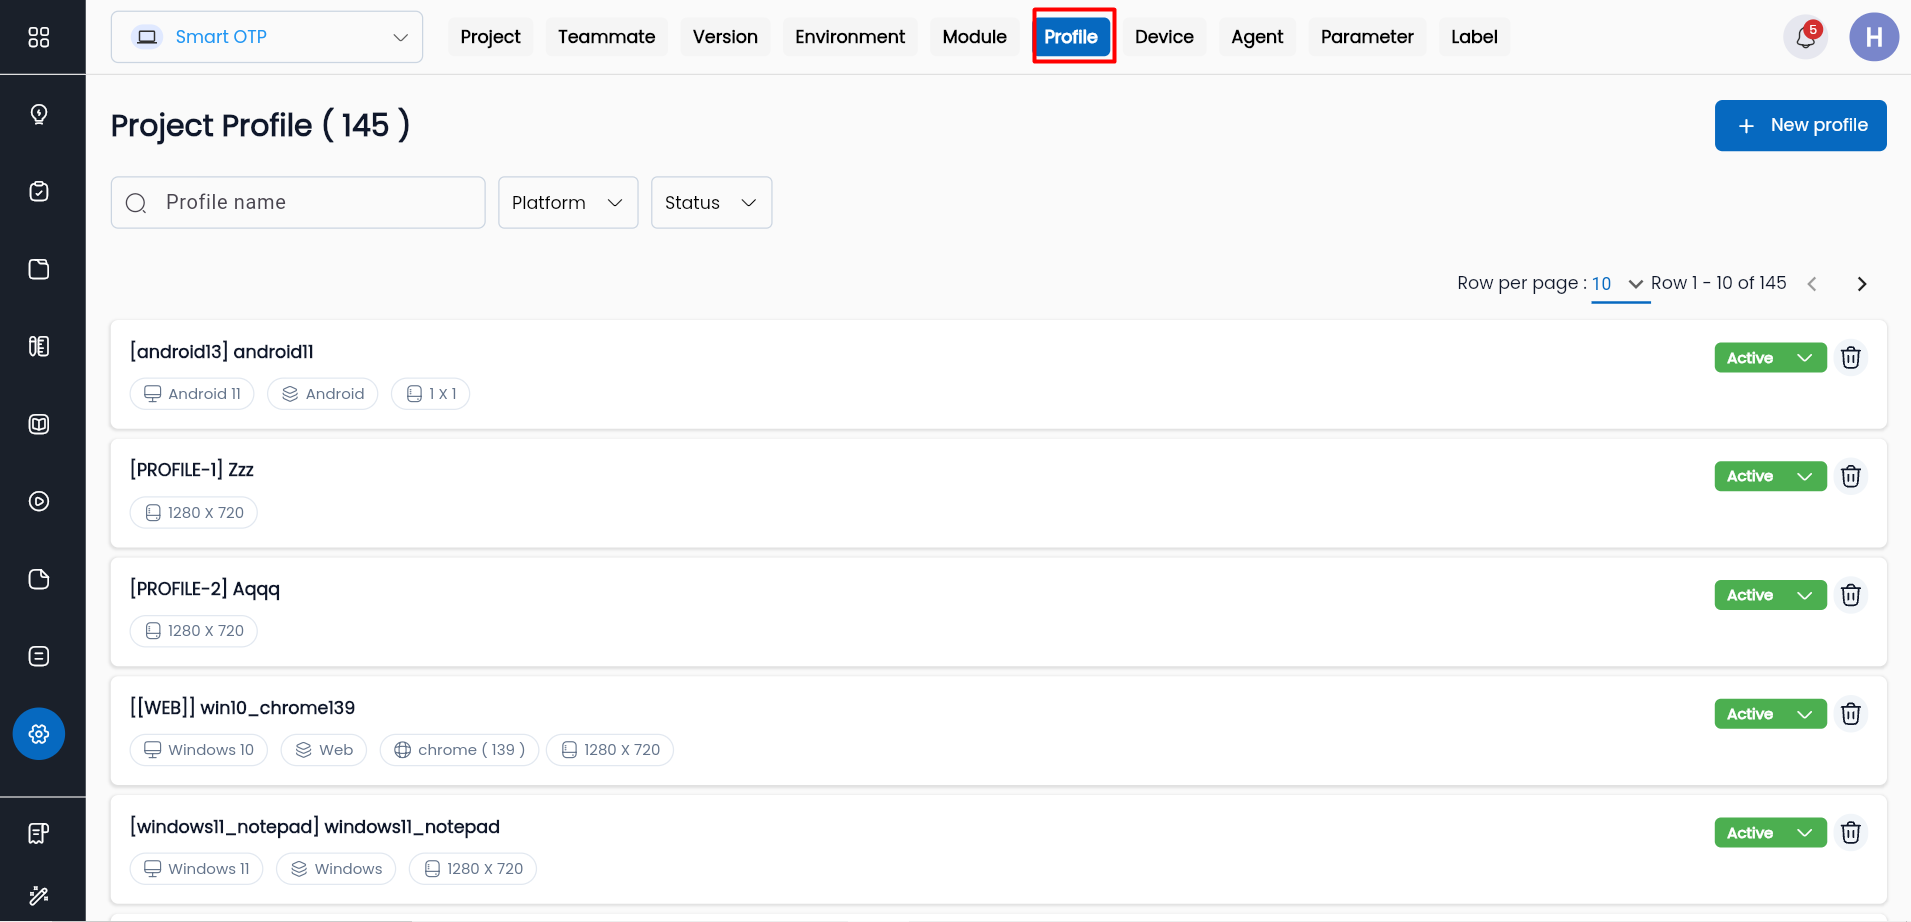Switch to the Device tab
1911x922 pixels.
pyautogui.click(x=1164, y=37)
